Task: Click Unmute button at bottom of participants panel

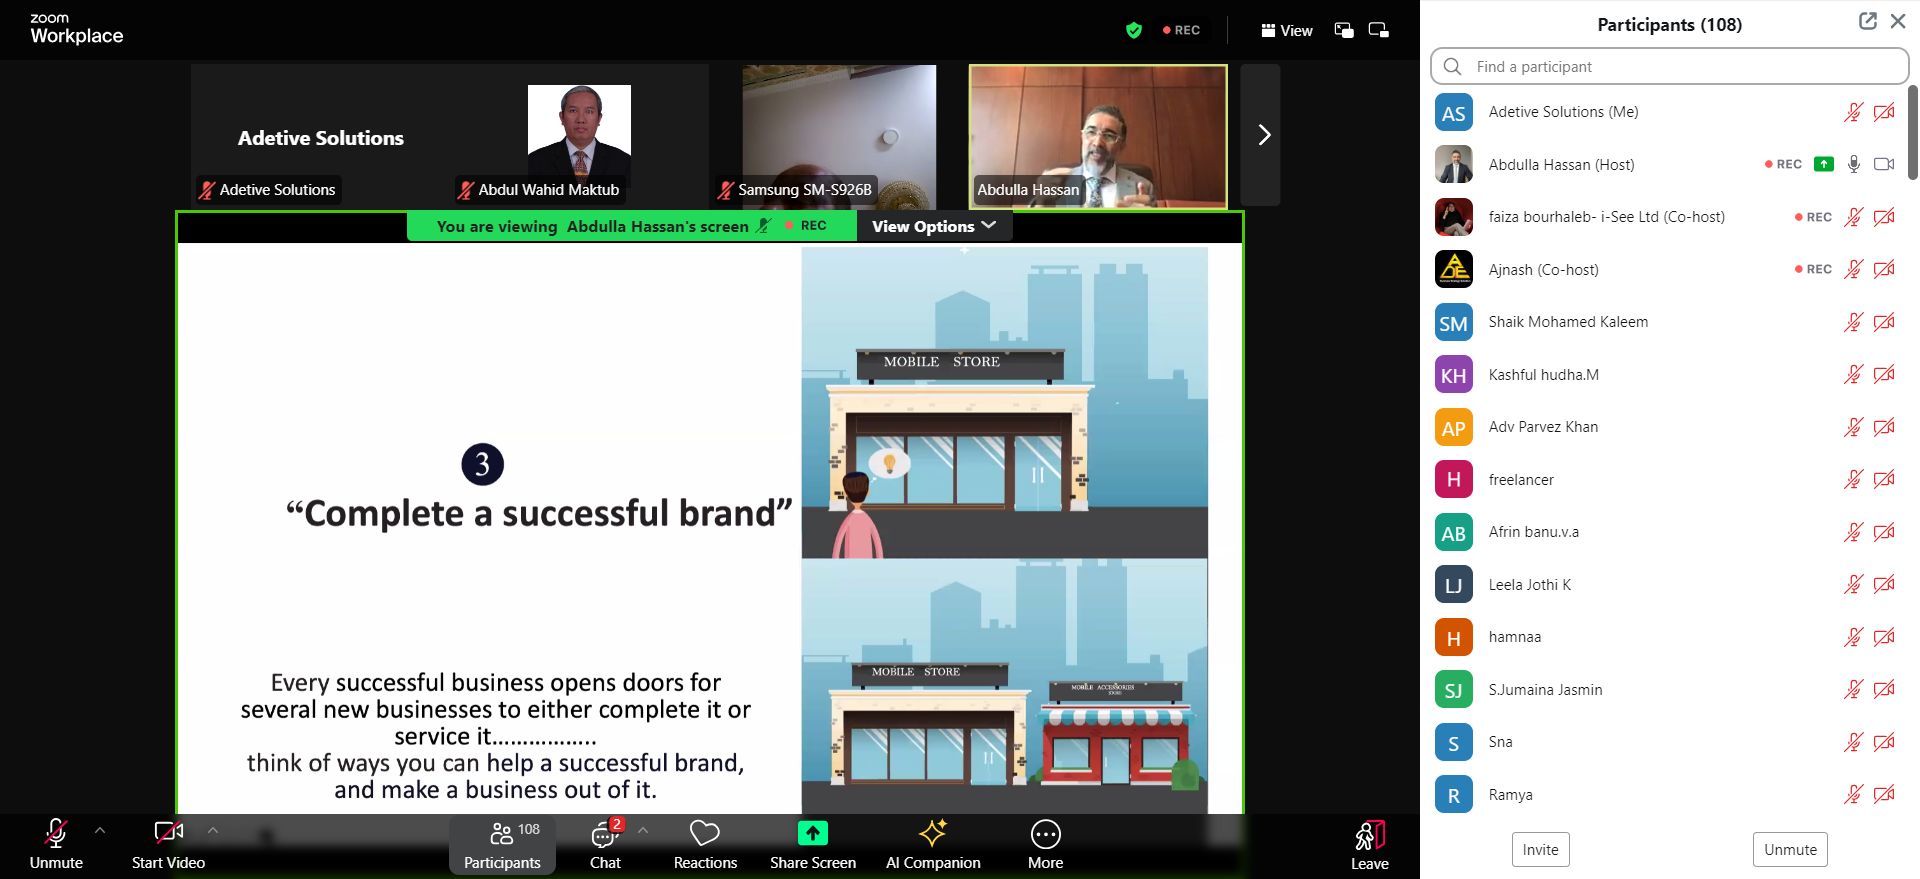Action: click(1790, 850)
